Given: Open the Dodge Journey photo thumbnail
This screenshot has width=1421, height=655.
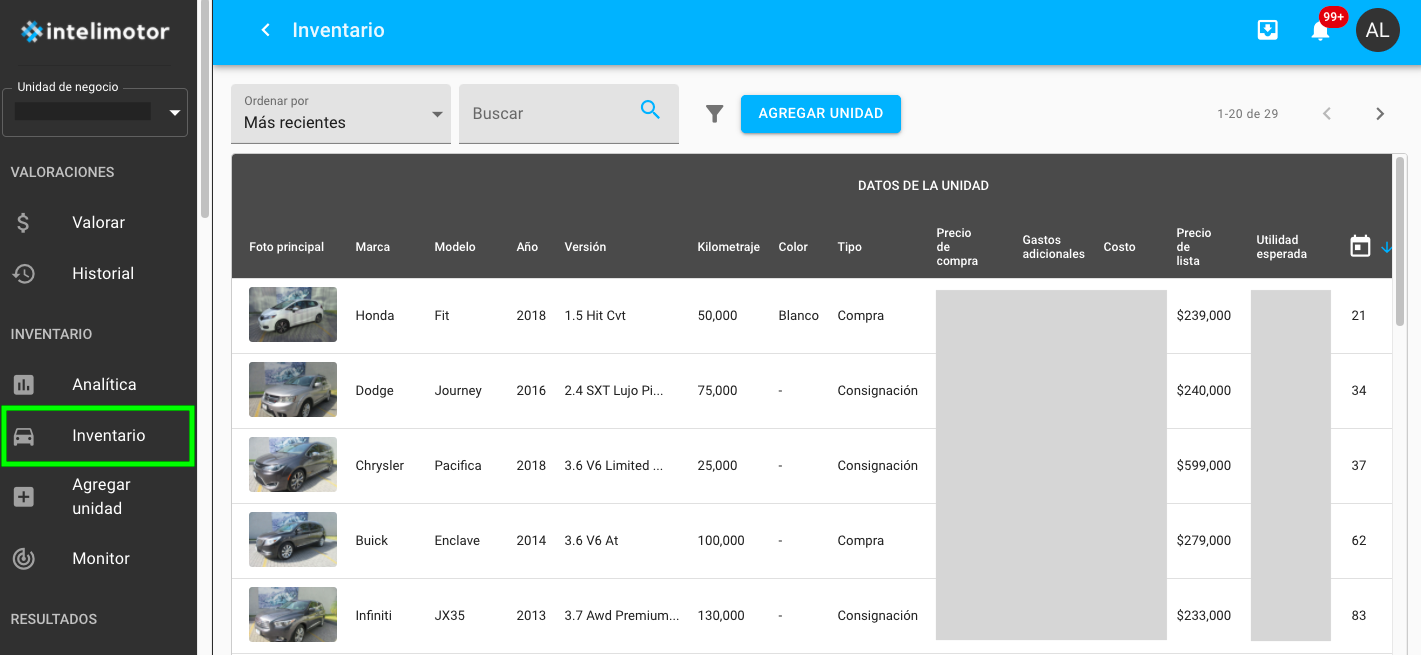Looking at the screenshot, I should [x=293, y=390].
